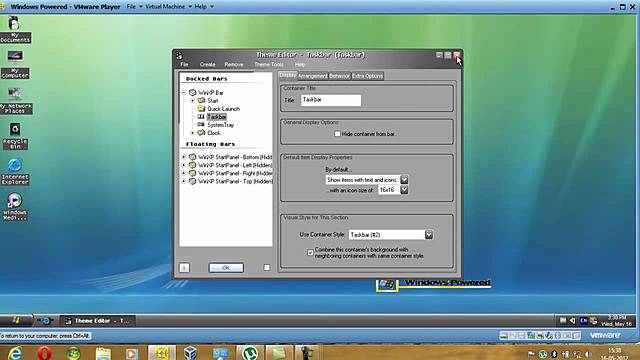
Task: Click guest Start button on taskbar
Action: pos(16,320)
